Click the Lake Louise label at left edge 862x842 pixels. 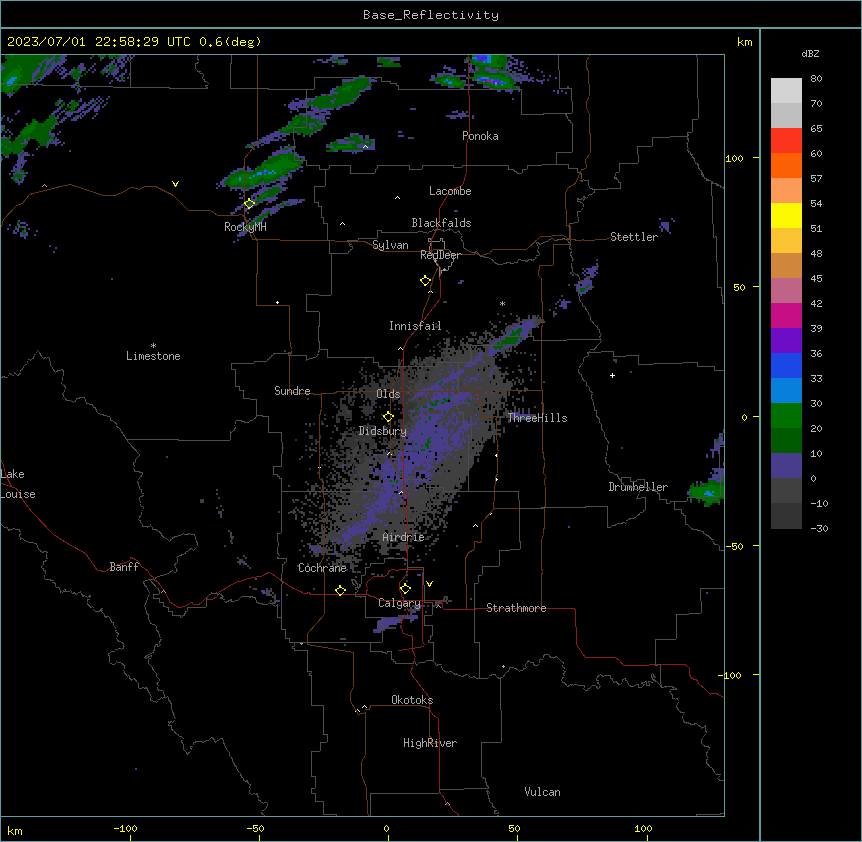[x=18, y=484]
